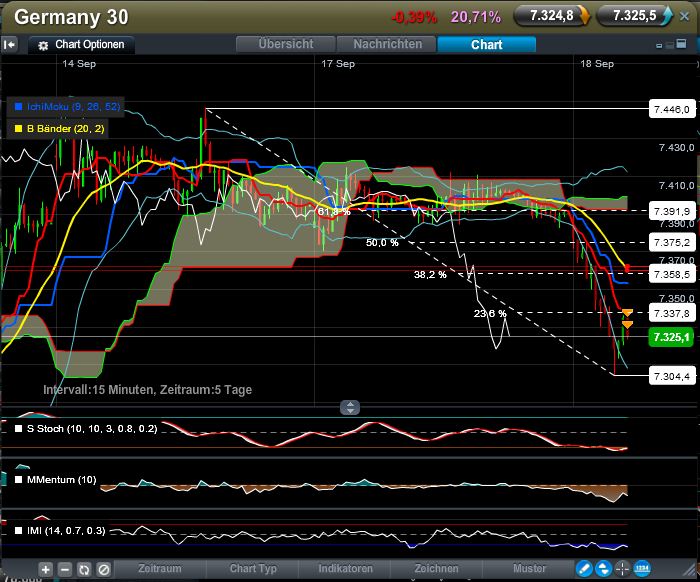Open the Zeichnen menu
The width and height of the screenshot is (700, 582).
click(x=436, y=569)
